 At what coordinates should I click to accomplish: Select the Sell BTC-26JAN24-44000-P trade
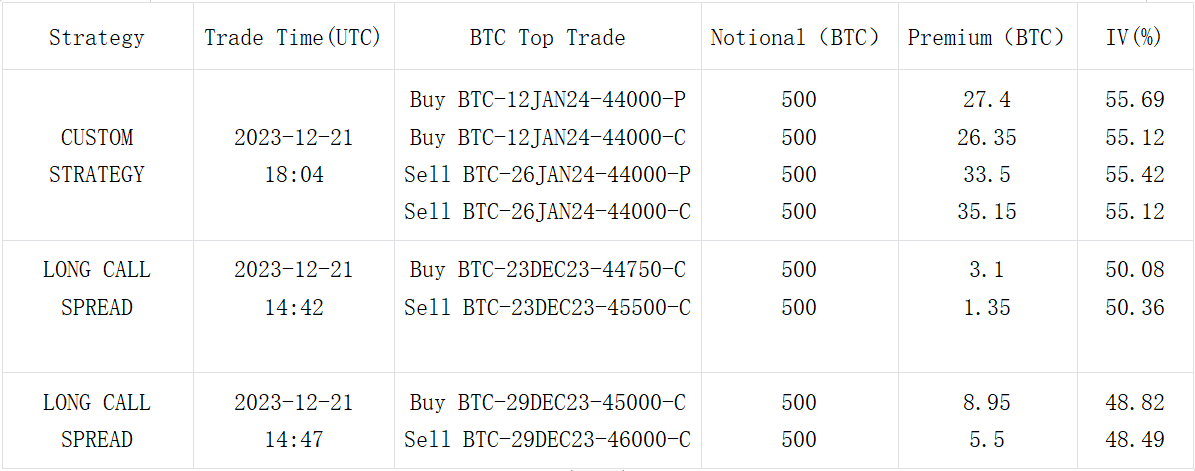point(547,175)
